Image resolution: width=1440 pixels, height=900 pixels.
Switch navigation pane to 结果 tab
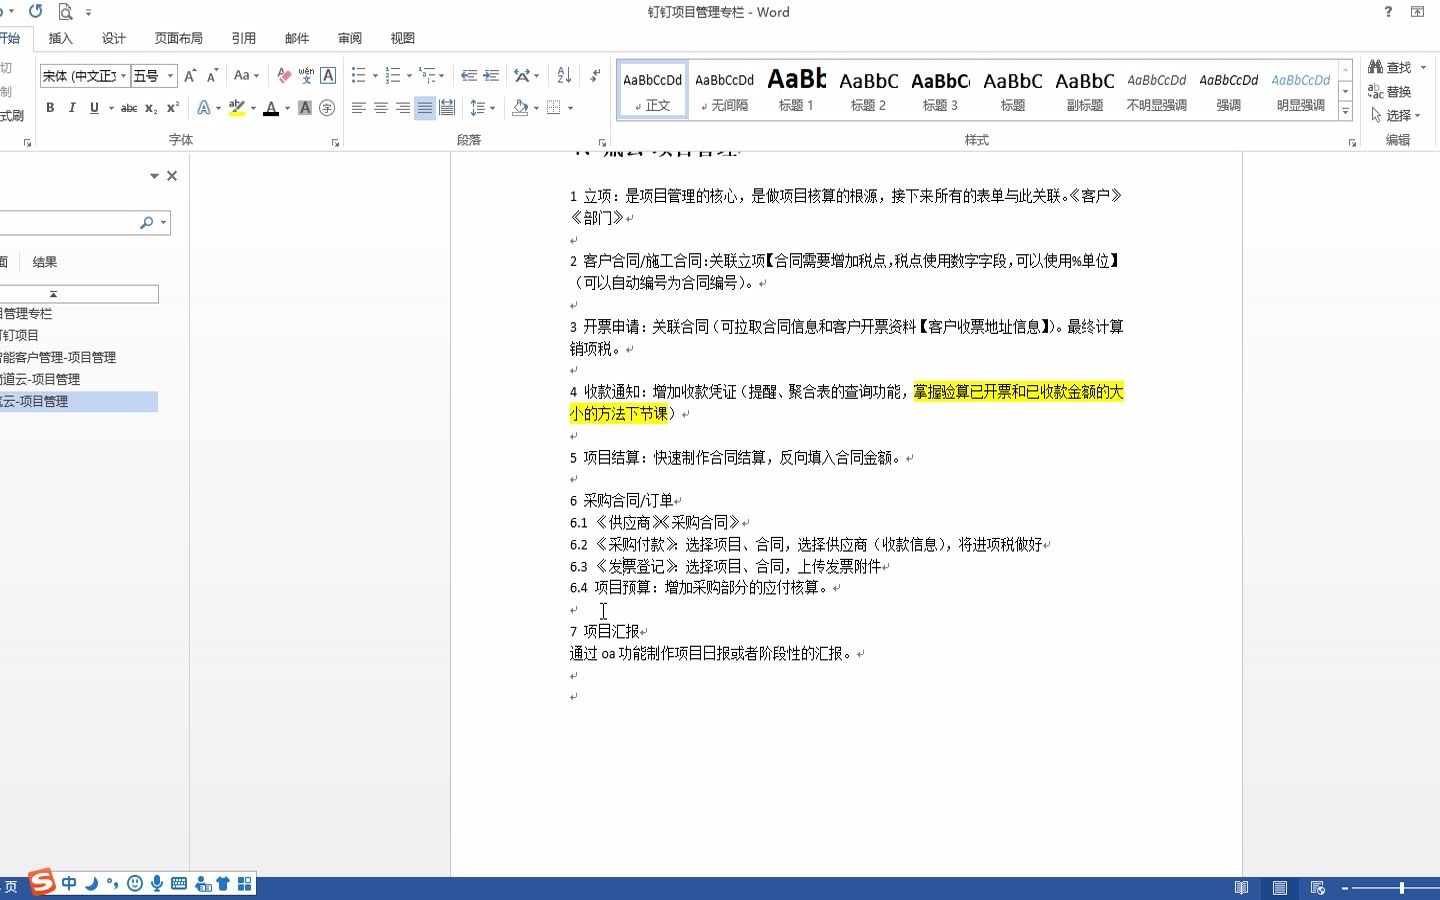tap(45, 262)
